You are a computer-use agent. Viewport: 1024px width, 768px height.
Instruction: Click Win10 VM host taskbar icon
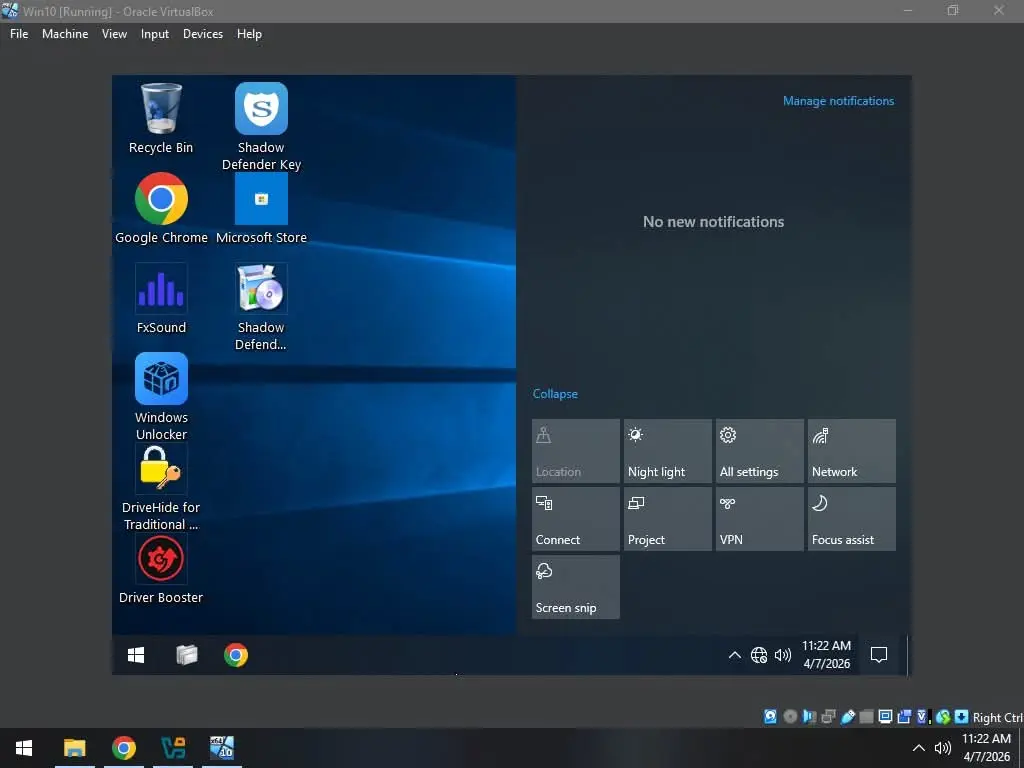click(x=222, y=748)
